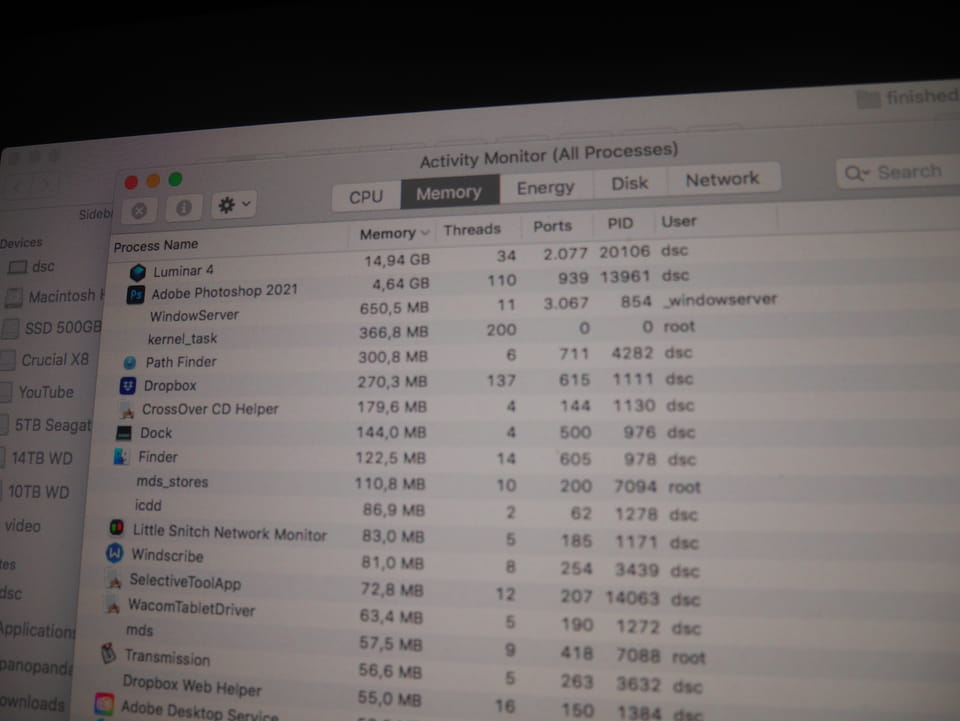Click the Finder process icon

click(x=121, y=457)
